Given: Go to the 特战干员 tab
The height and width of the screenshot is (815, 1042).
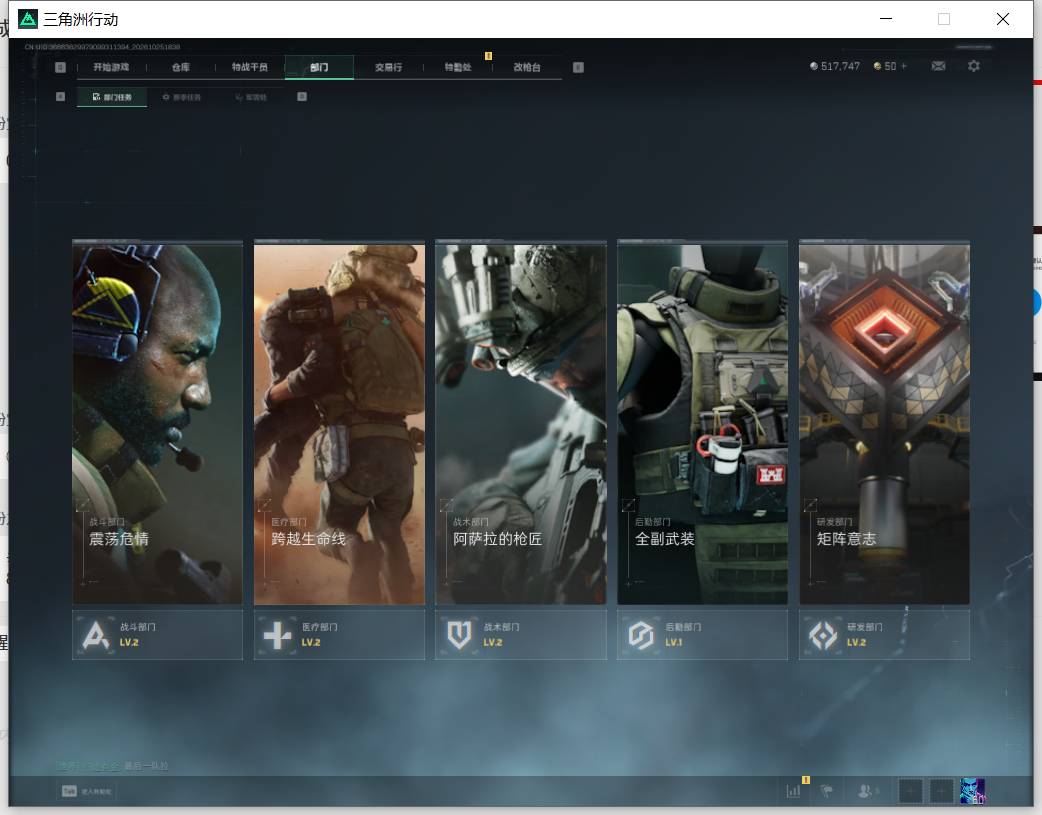Looking at the screenshot, I should point(250,67).
